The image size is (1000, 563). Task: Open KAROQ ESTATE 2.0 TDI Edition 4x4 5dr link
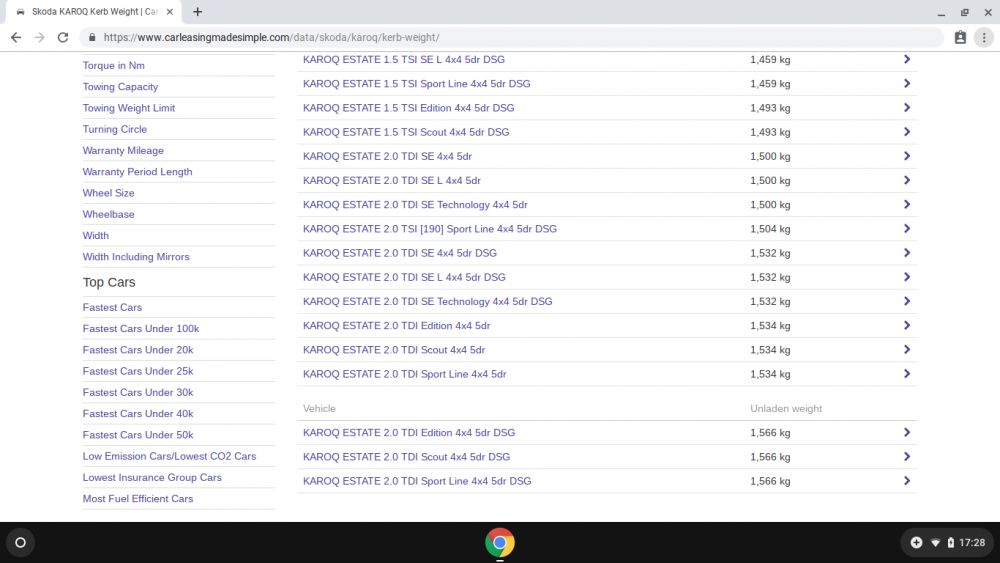(x=397, y=326)
